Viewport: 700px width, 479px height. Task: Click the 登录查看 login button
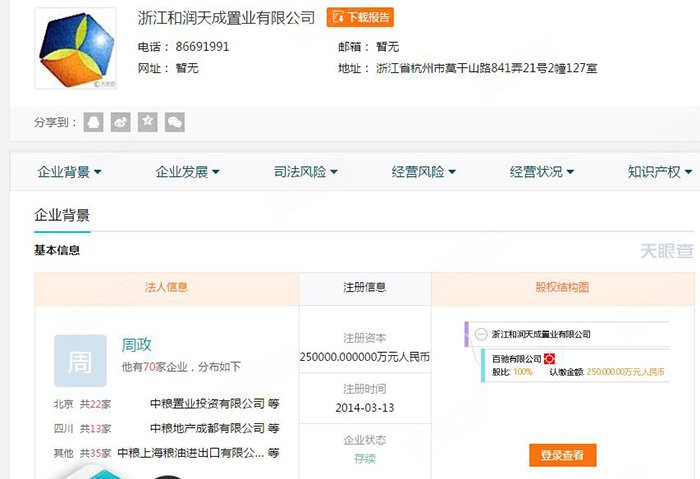[562, 455]
